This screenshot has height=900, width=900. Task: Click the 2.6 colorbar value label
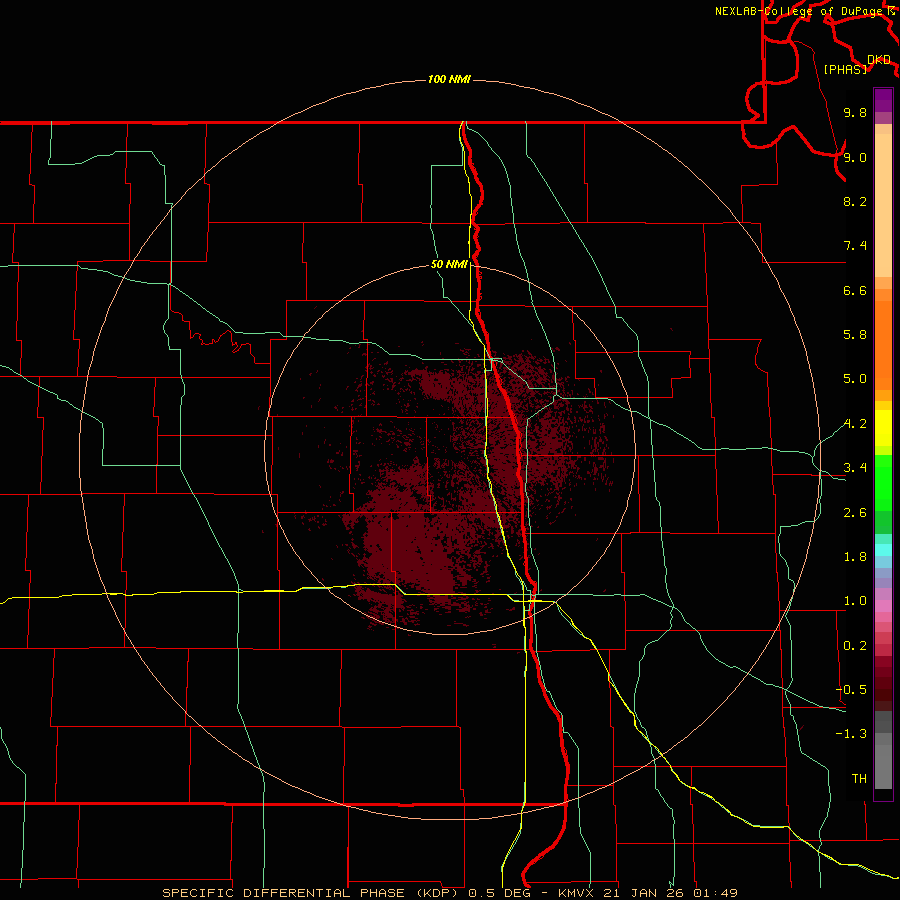point(855,513)
